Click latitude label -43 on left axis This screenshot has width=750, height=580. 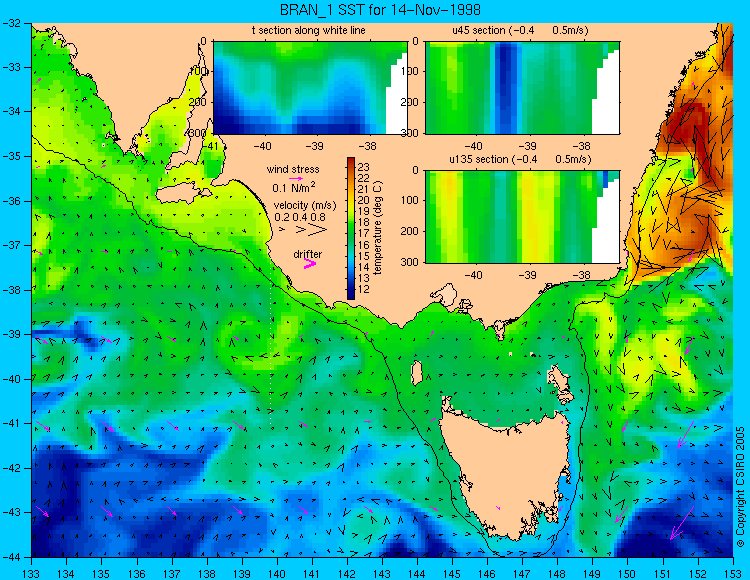12,512
